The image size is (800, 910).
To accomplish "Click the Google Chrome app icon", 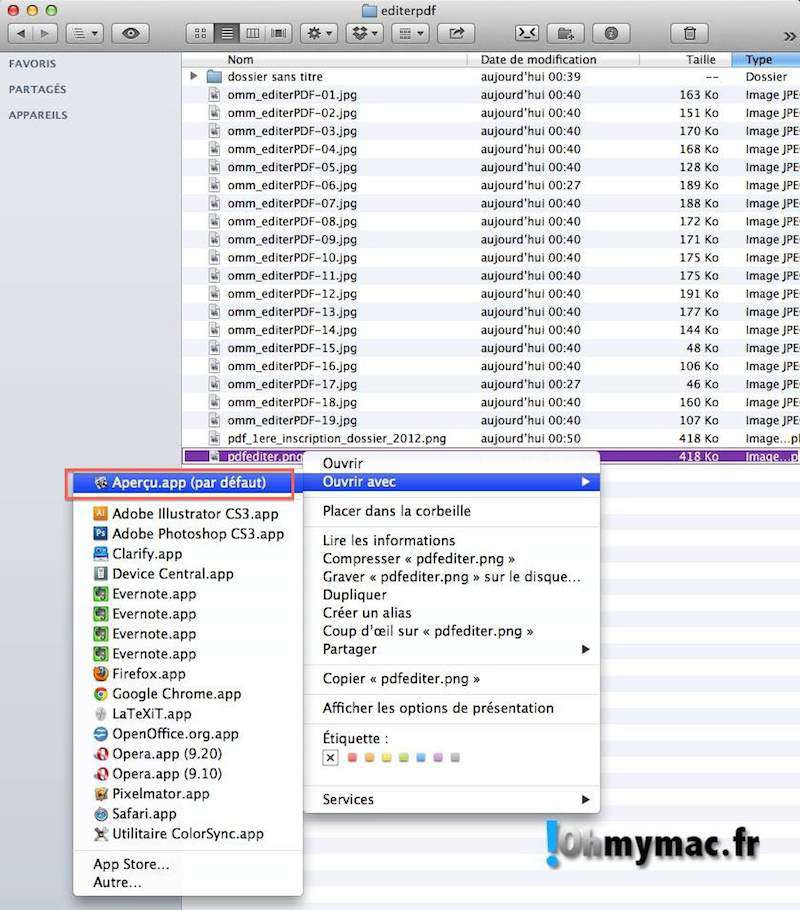I will click(100, 694).
